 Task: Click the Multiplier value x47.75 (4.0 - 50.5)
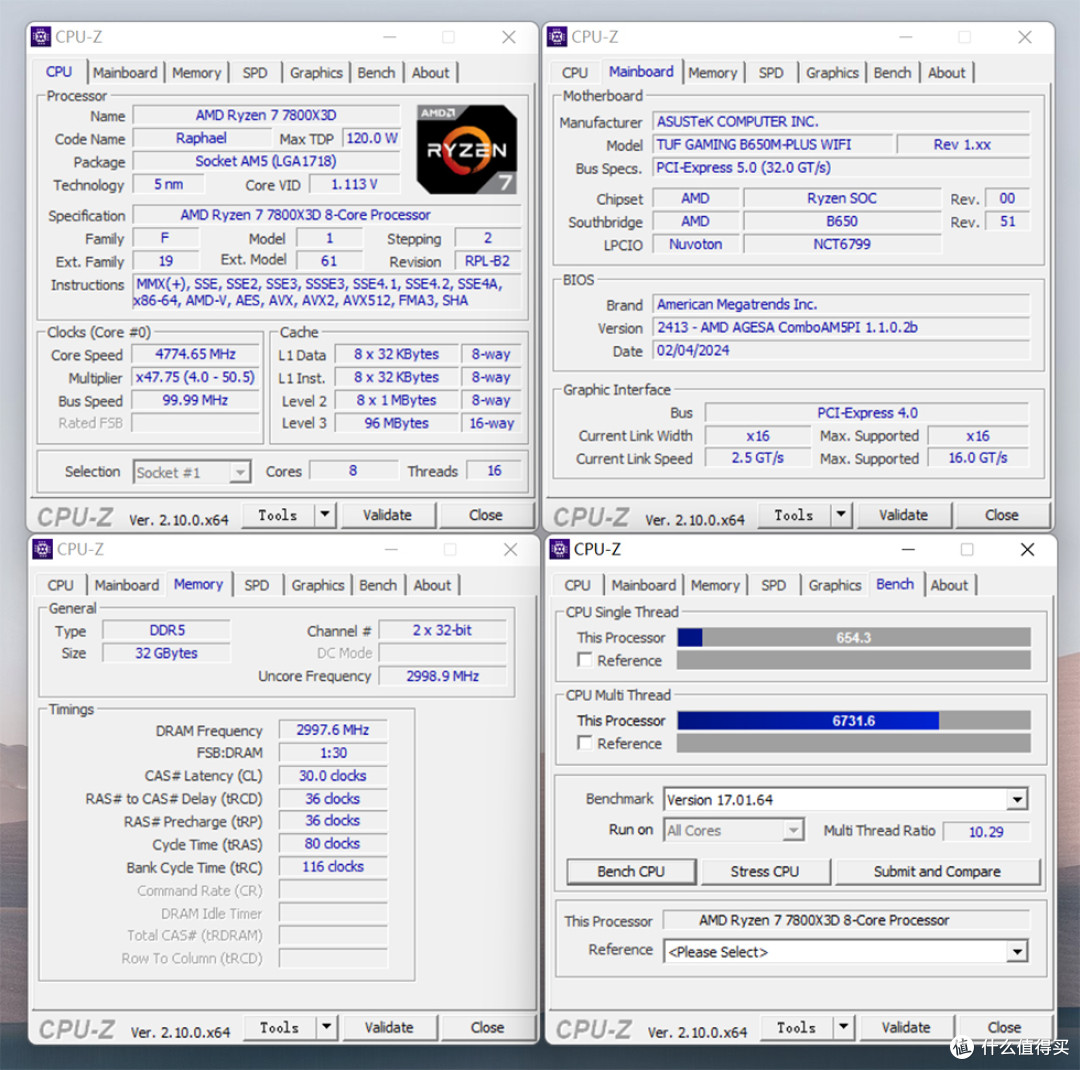(x=196, y=377)
